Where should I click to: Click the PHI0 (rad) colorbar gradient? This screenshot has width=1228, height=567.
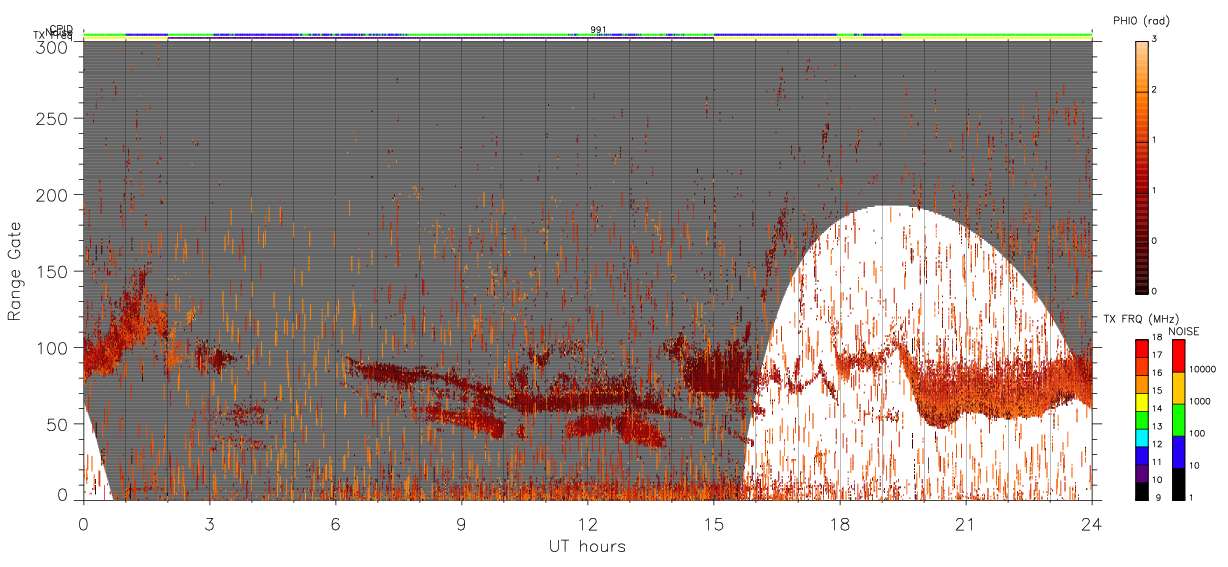(1142, 166)
